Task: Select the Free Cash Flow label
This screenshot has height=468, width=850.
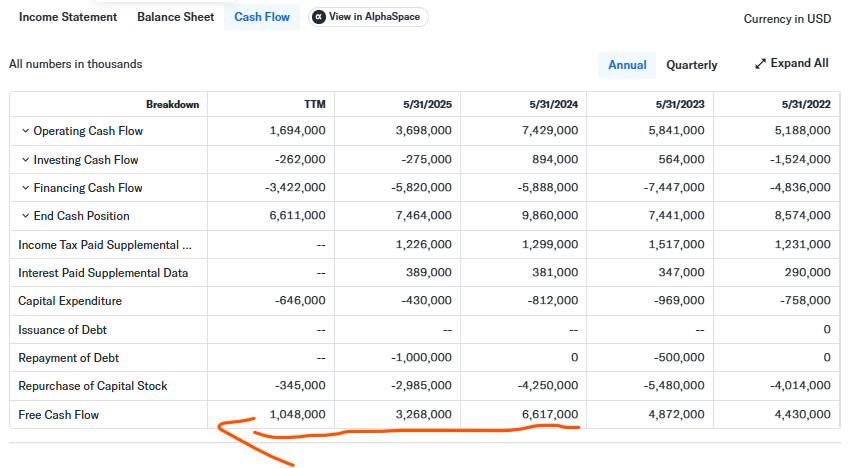Action: click(59, 415)
